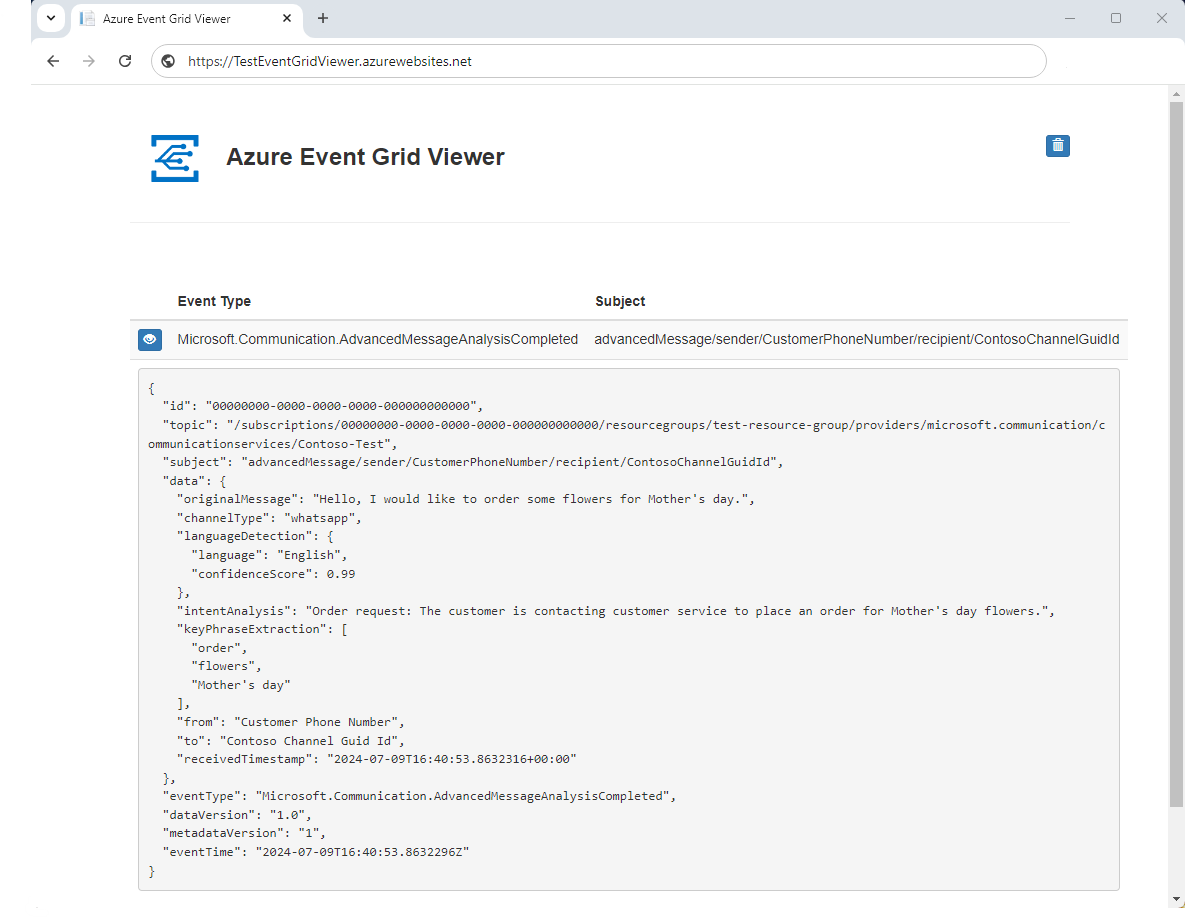The width and height of the screenshot is (1185, 919).
Task: Open the tab search dropdown chevron
Action: 51,18
